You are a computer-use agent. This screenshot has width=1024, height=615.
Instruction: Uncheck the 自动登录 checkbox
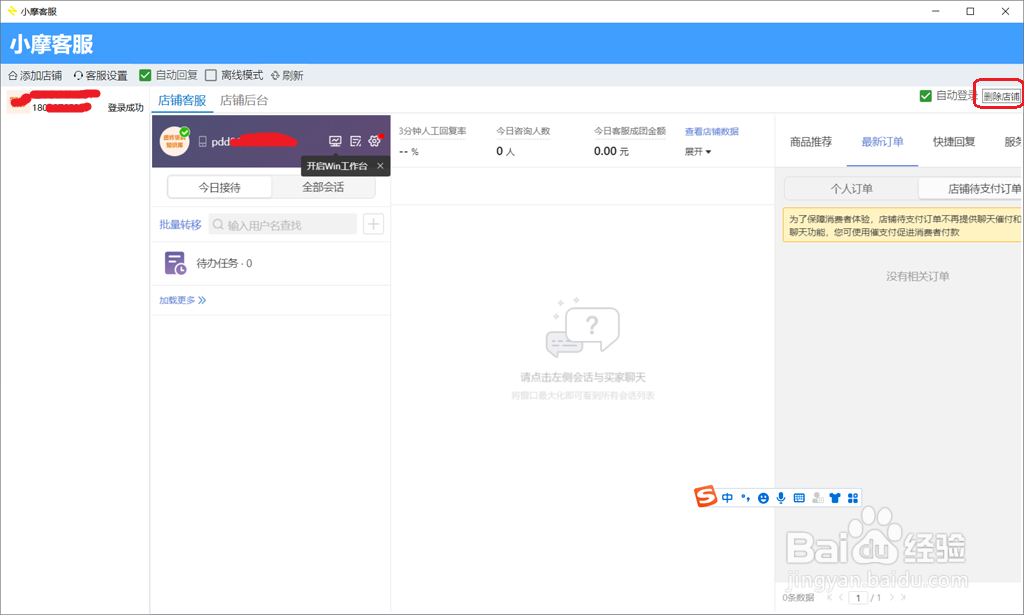point(925,96)
